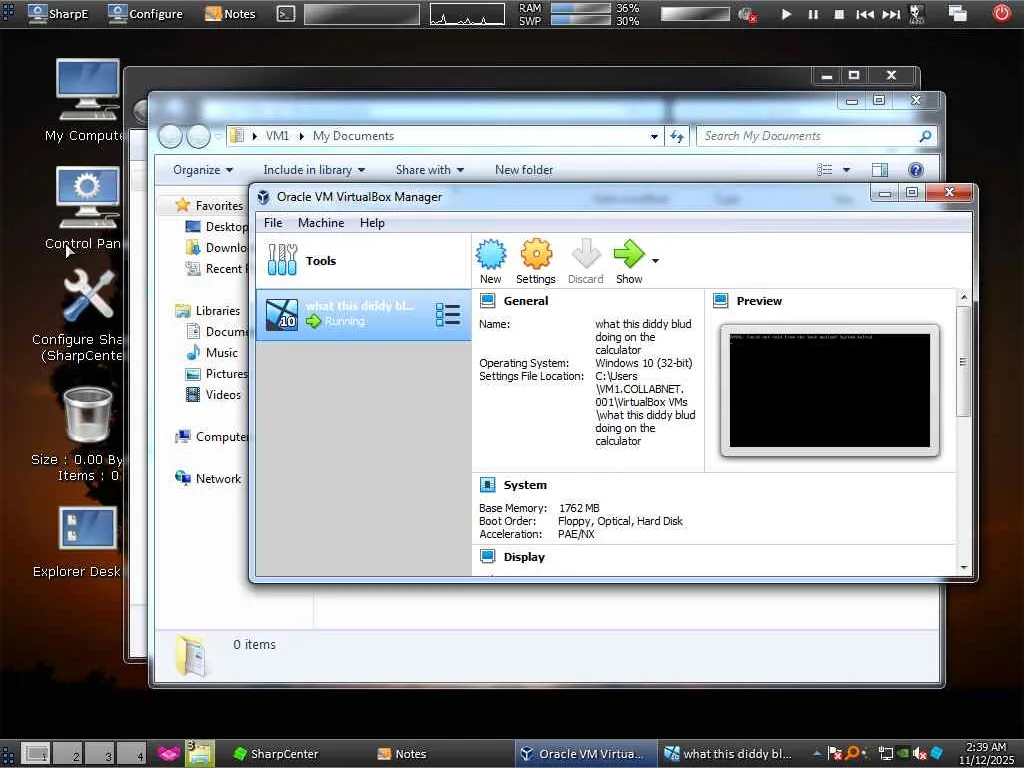Open the VM list details menu icon
The width and height of the screenshot is (1024, 768).
coord(448,315)
